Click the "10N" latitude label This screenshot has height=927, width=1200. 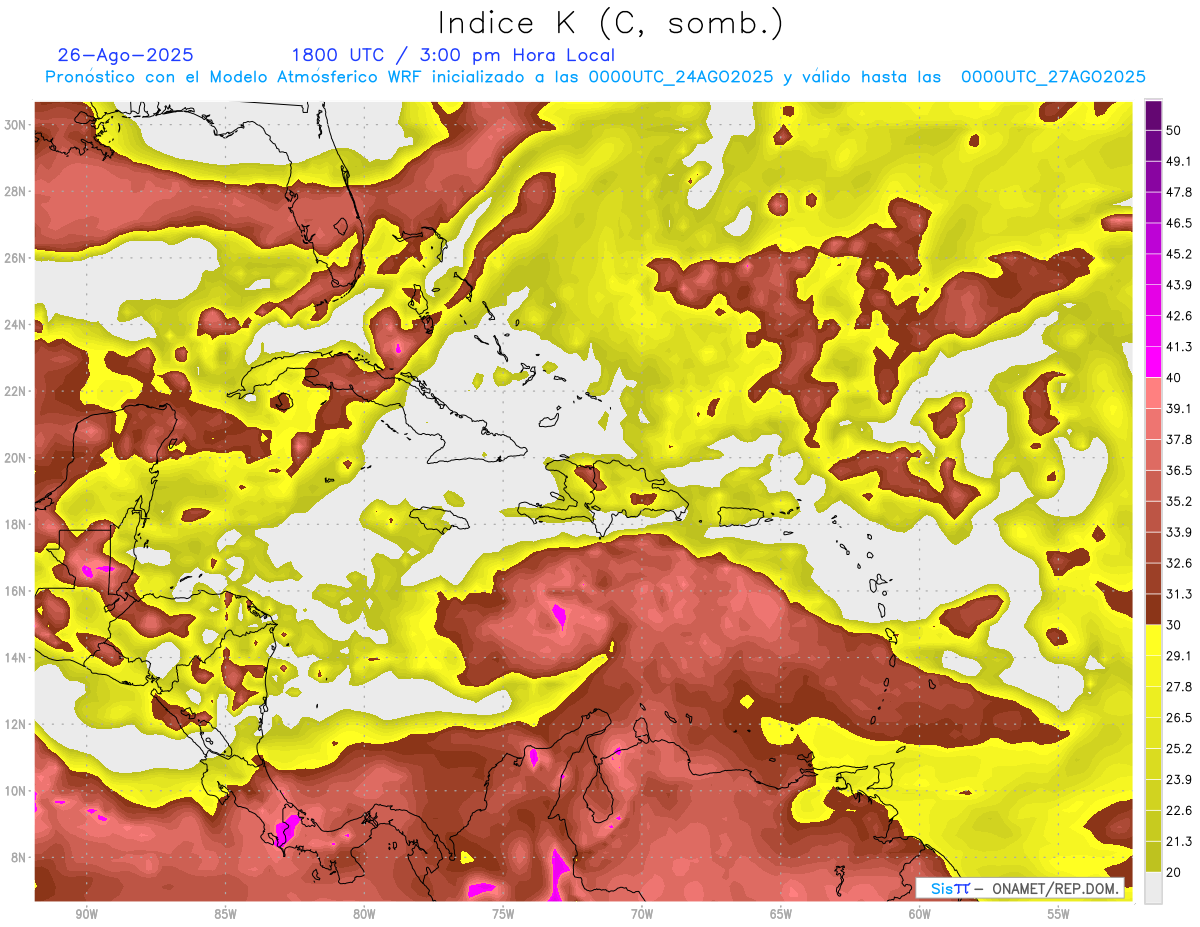pos(15,791)
